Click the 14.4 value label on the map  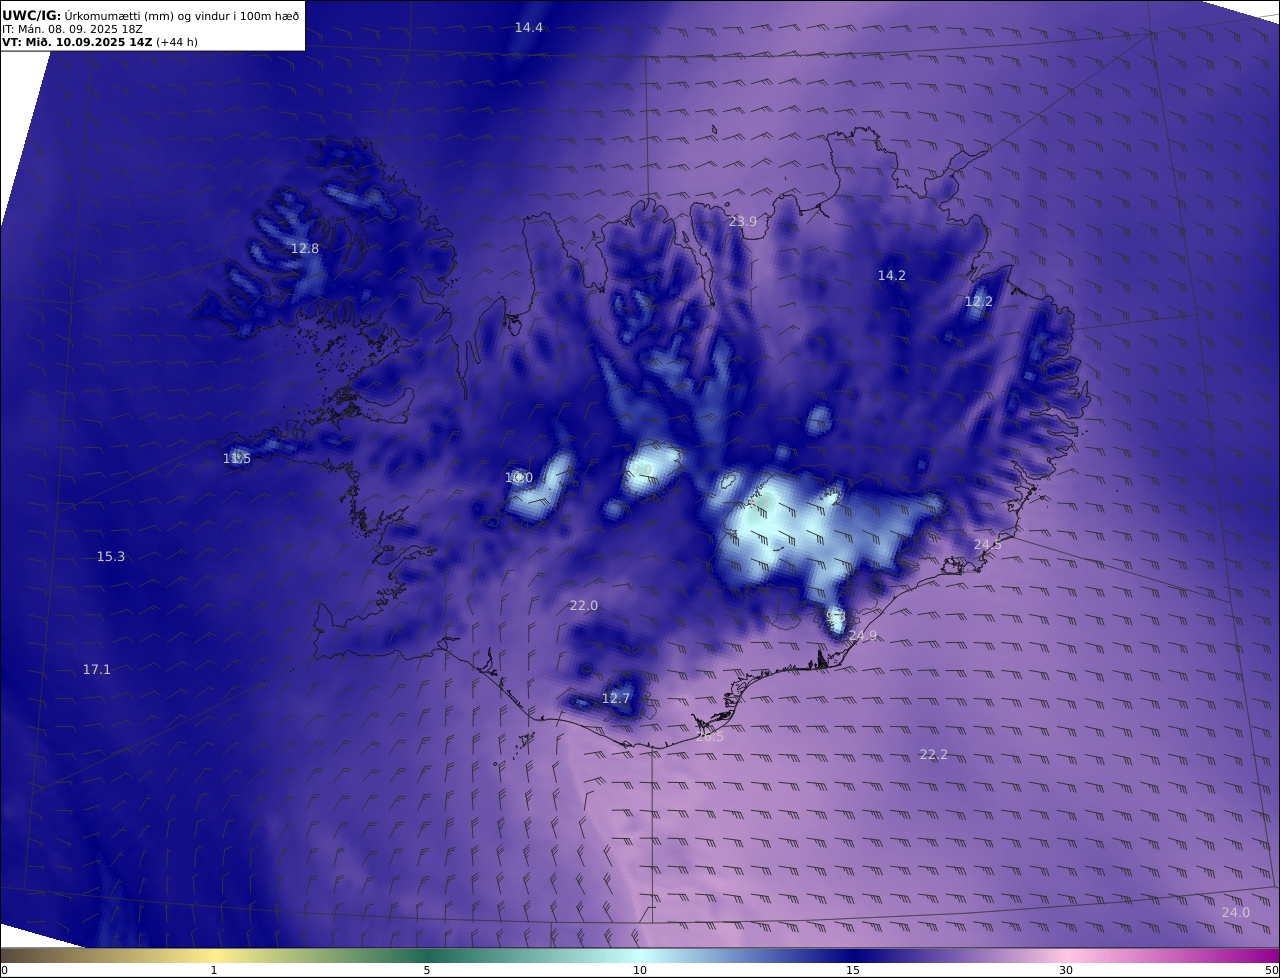coord(529,27)
